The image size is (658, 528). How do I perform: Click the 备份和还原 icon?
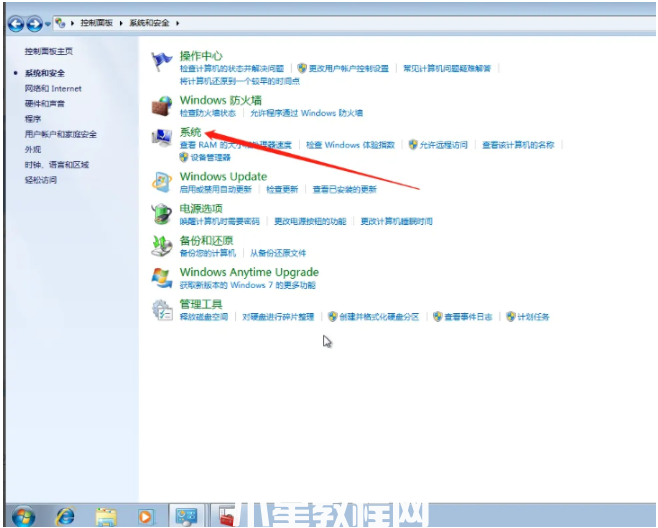click(162, 246)
